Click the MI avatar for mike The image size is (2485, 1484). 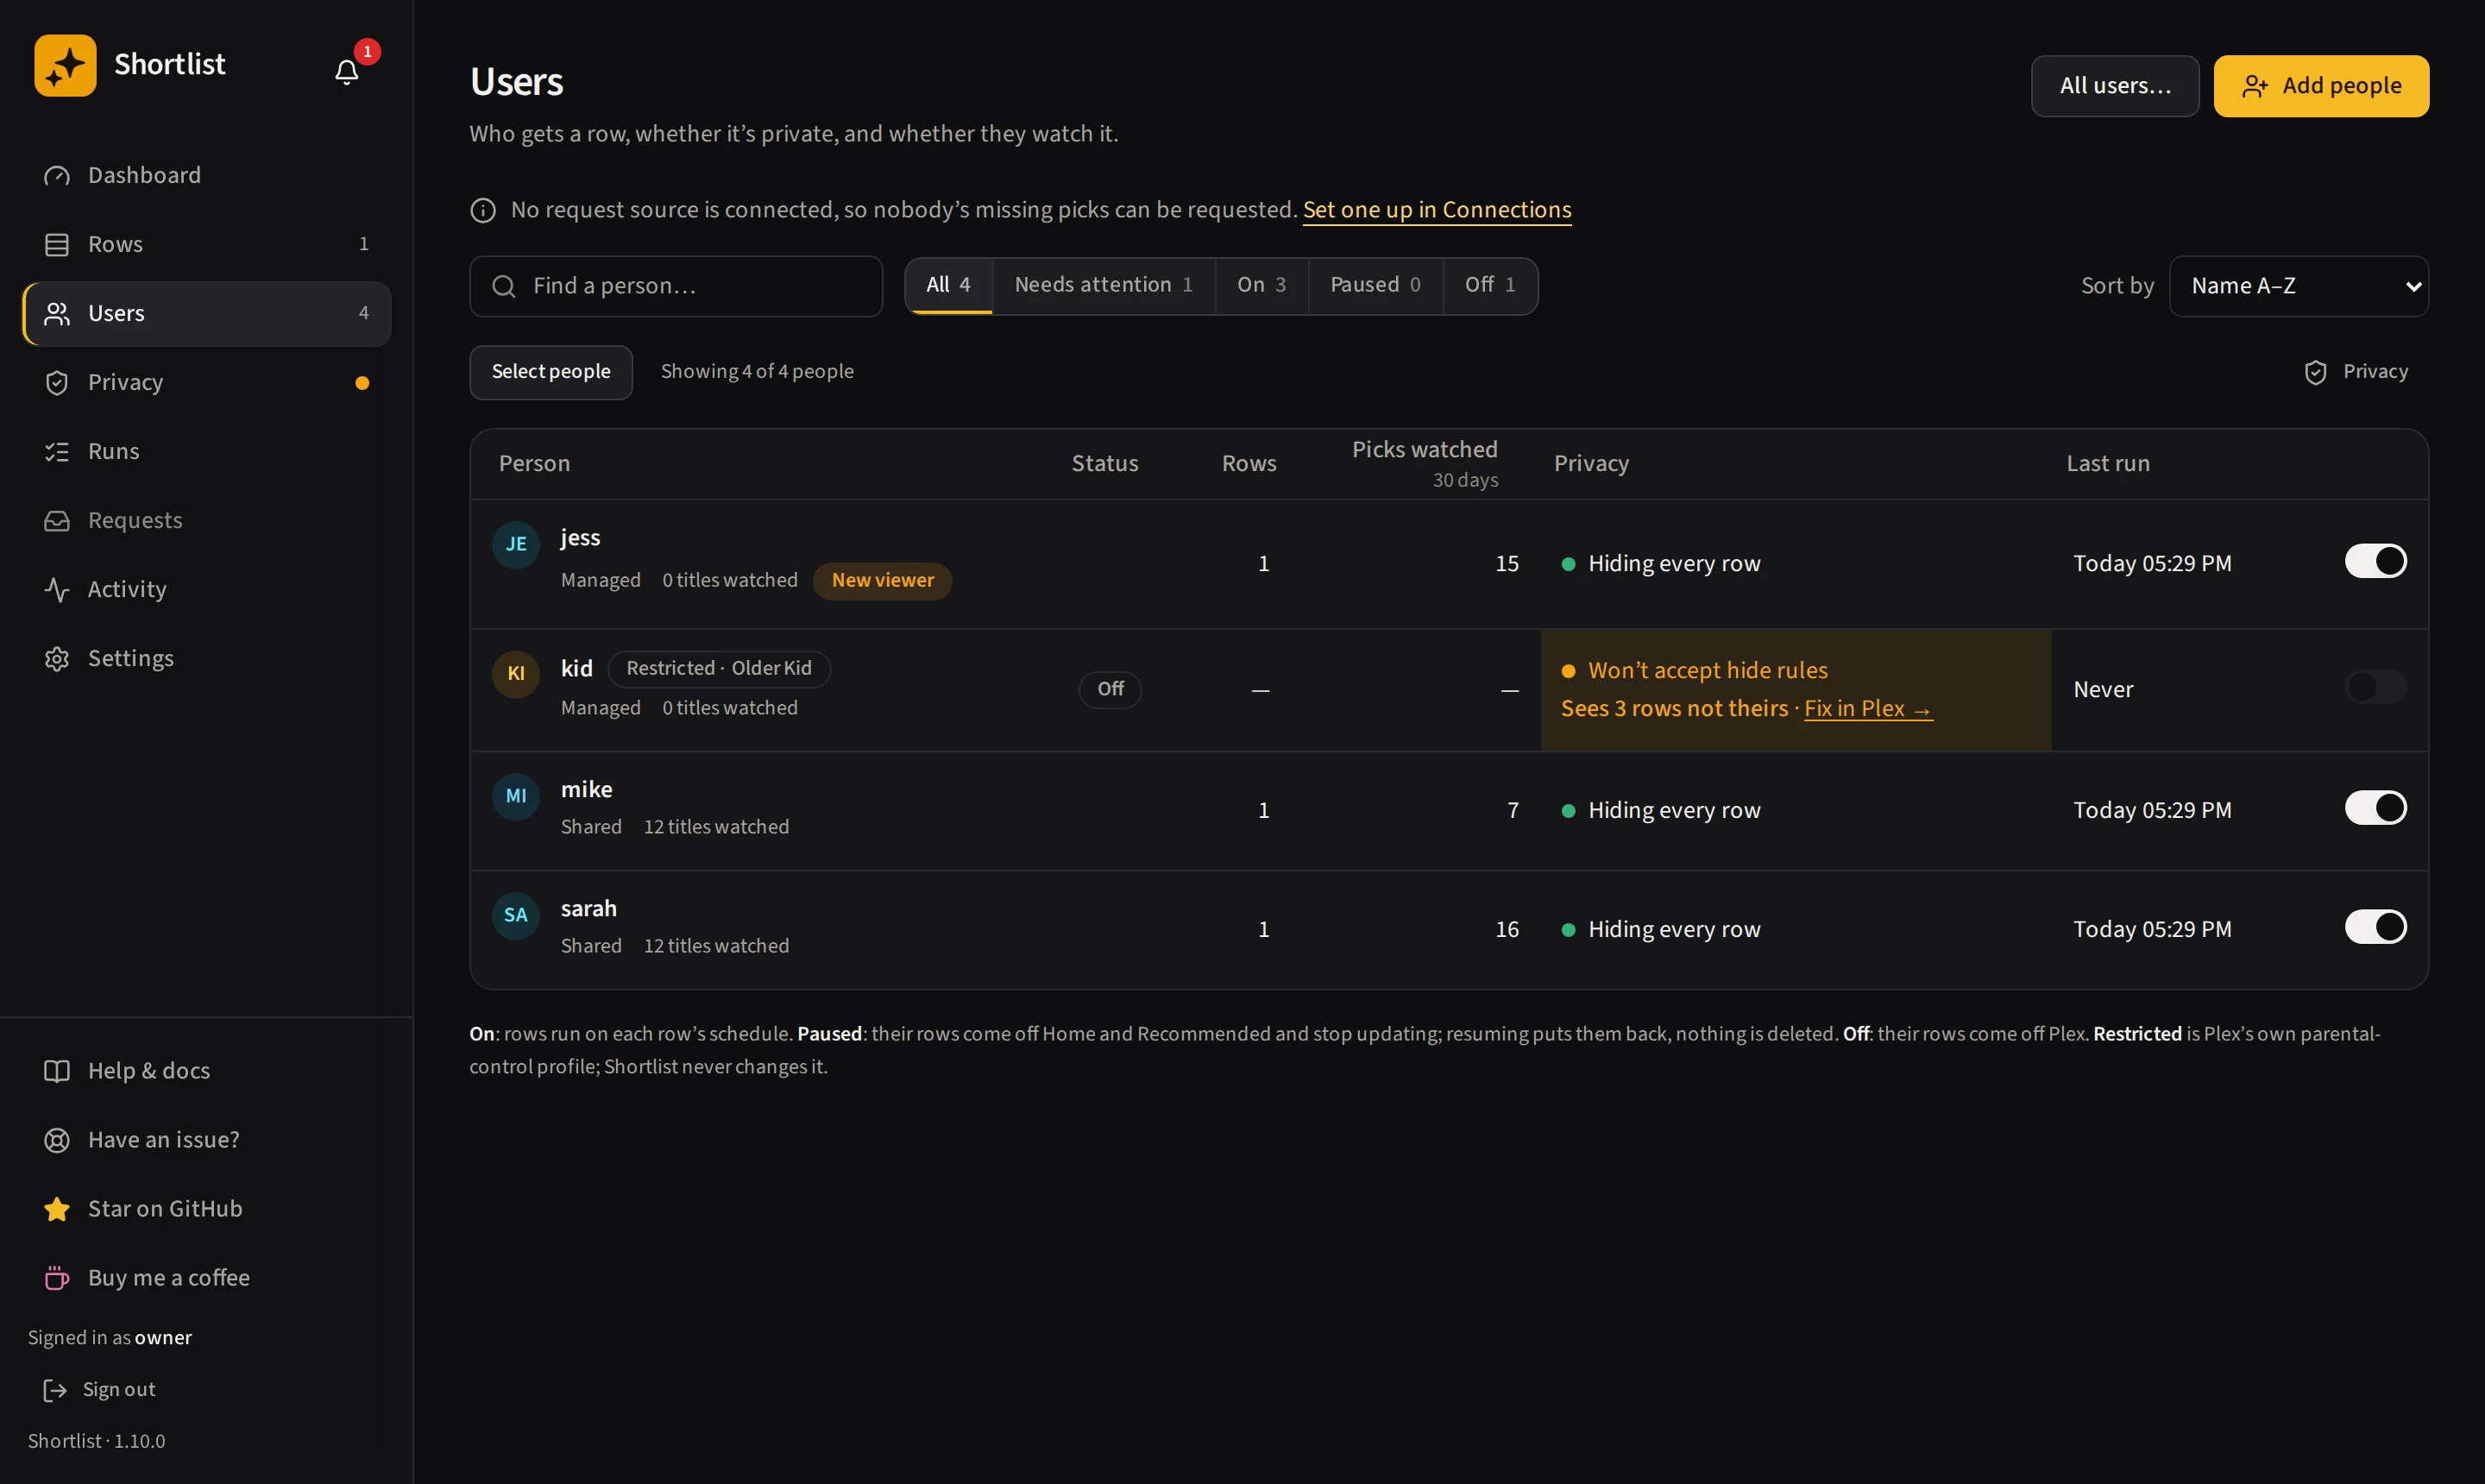pos(516,796)
